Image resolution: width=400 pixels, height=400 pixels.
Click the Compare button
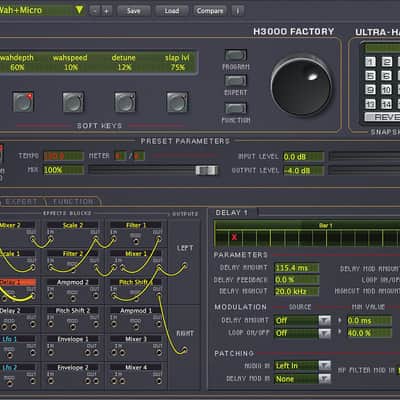point(210,11)
